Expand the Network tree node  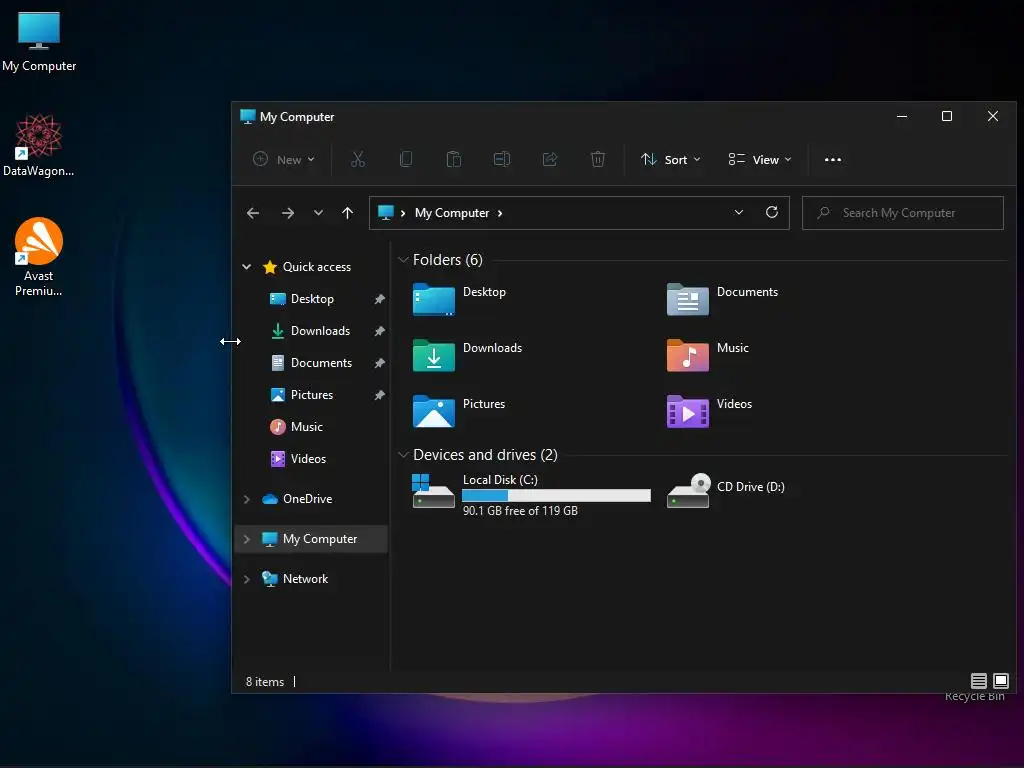click(x=247, y=579)
